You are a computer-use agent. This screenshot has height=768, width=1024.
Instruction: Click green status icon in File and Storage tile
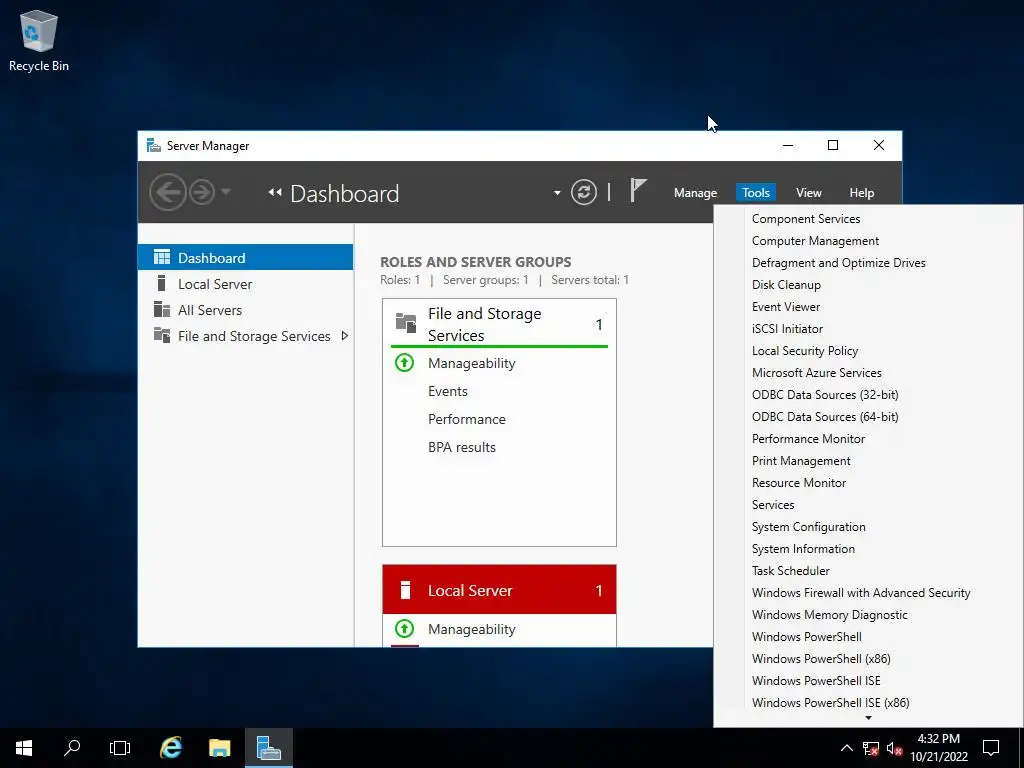point(405,362)
